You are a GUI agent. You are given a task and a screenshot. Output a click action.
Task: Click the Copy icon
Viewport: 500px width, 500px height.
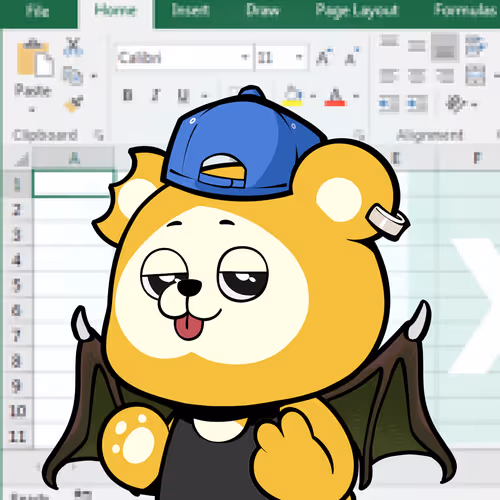[x=73, y=75]
